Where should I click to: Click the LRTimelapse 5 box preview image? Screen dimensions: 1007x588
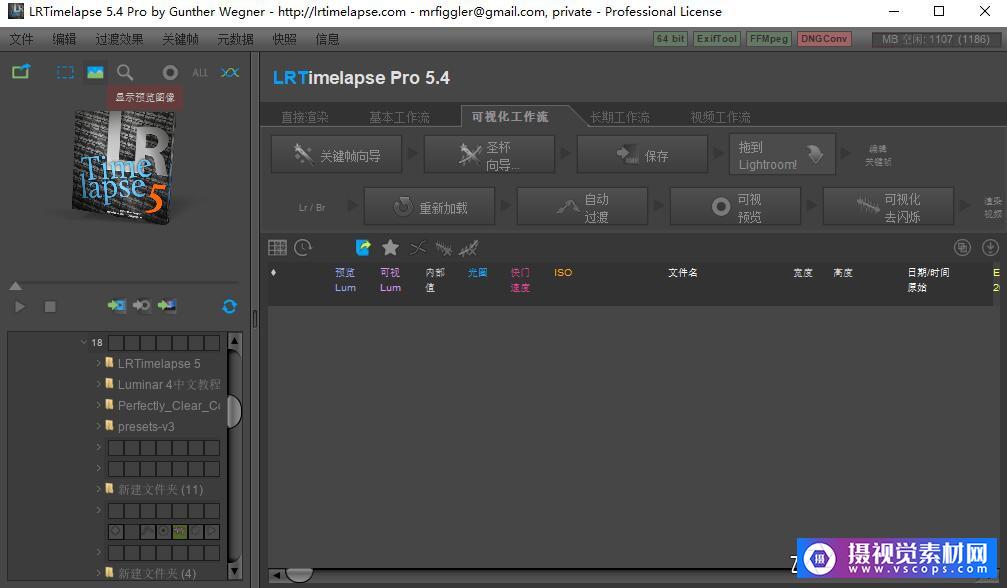123,167
